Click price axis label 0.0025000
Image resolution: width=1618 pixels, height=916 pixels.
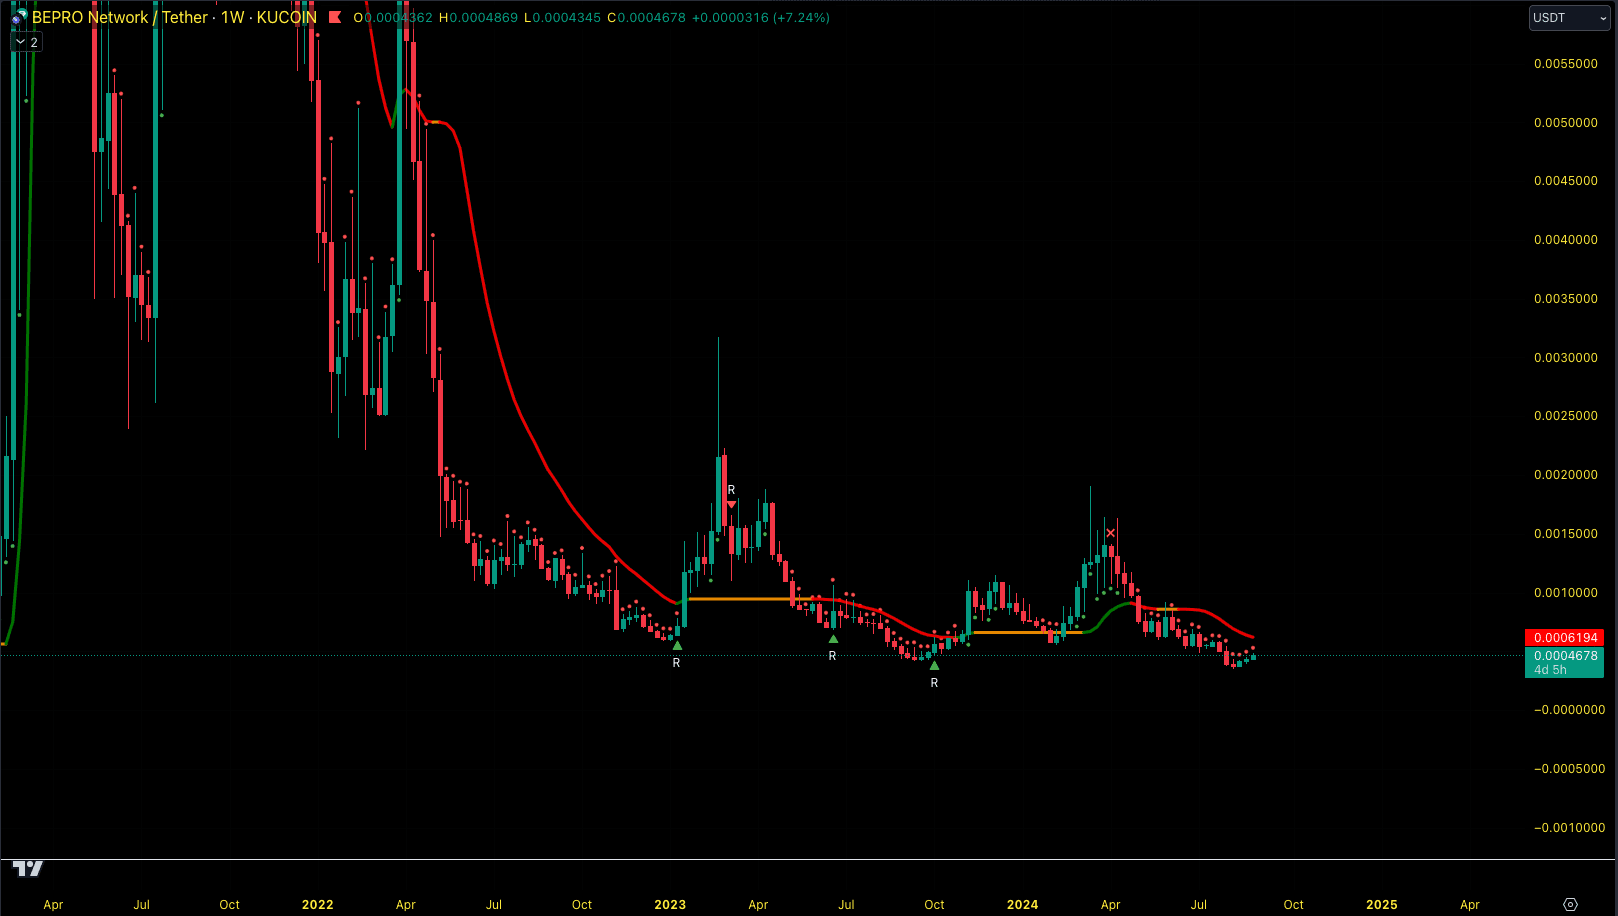coord(1566,415)
